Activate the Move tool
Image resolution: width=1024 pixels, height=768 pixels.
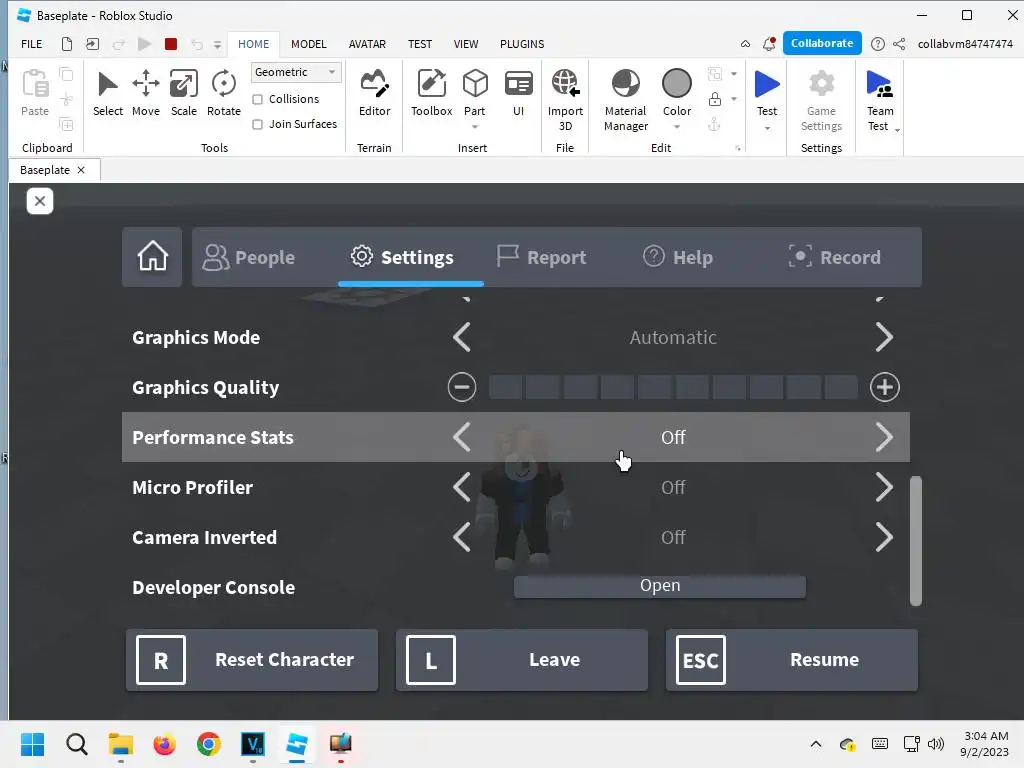pyautogui.click(x=146, y=93)
